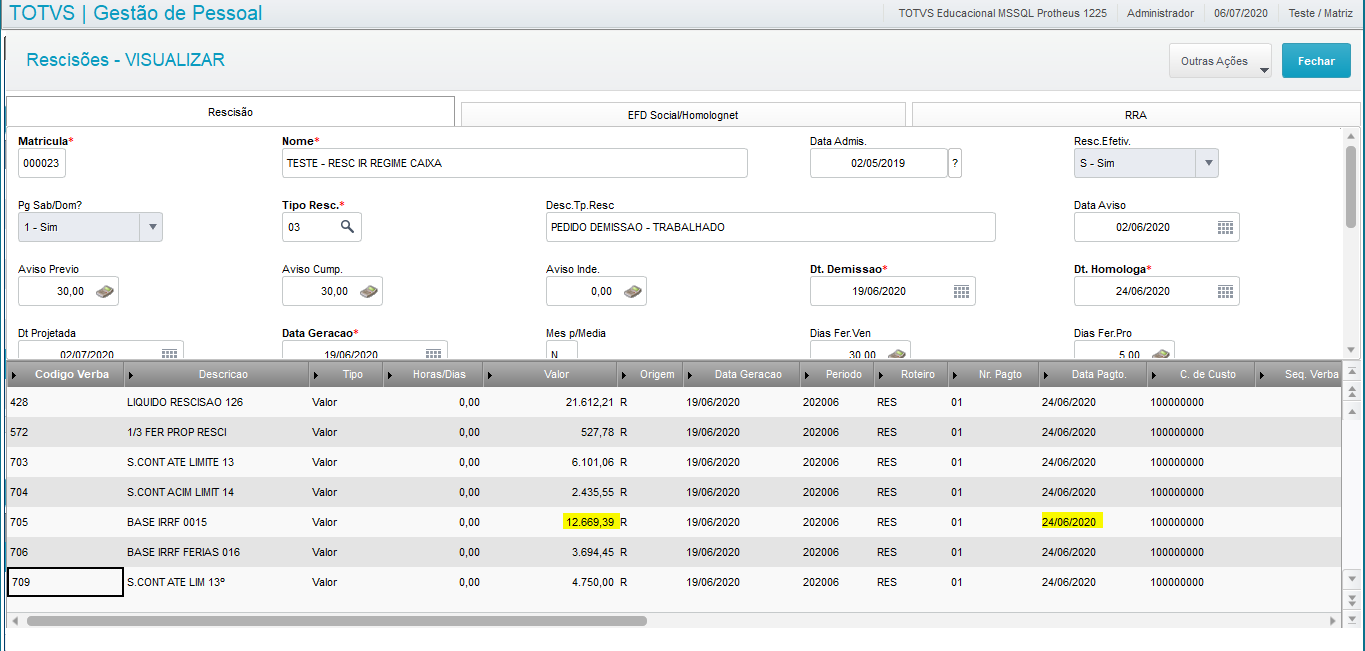Click calculator icon in Dias Fer.Pro
Viewport: 1365px width, 651px height.
click(x=1161, y=353)
